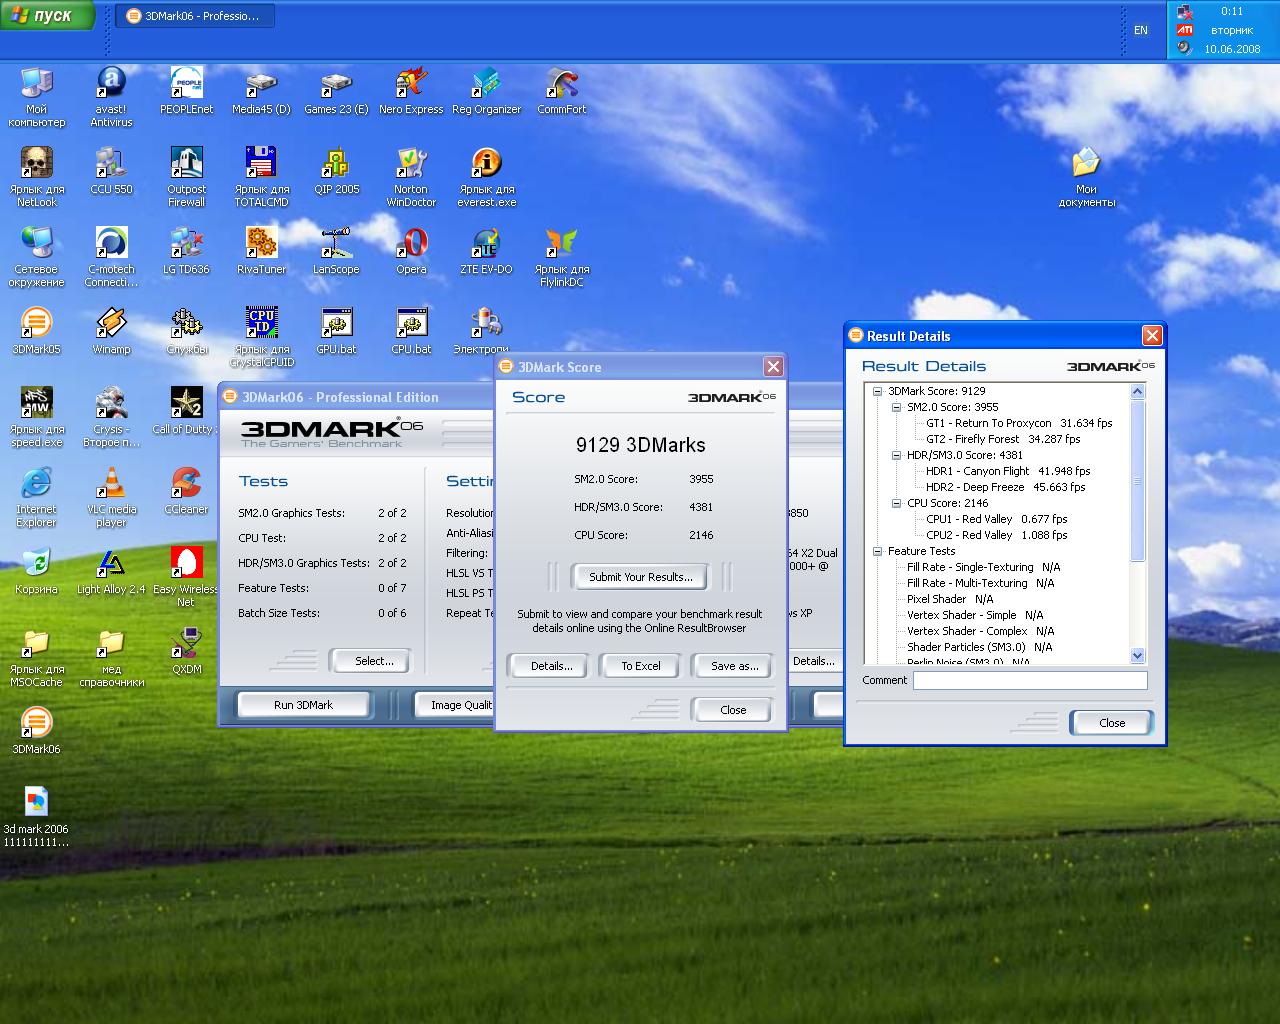Select the CCleaner desktop icon

point(187,491)
